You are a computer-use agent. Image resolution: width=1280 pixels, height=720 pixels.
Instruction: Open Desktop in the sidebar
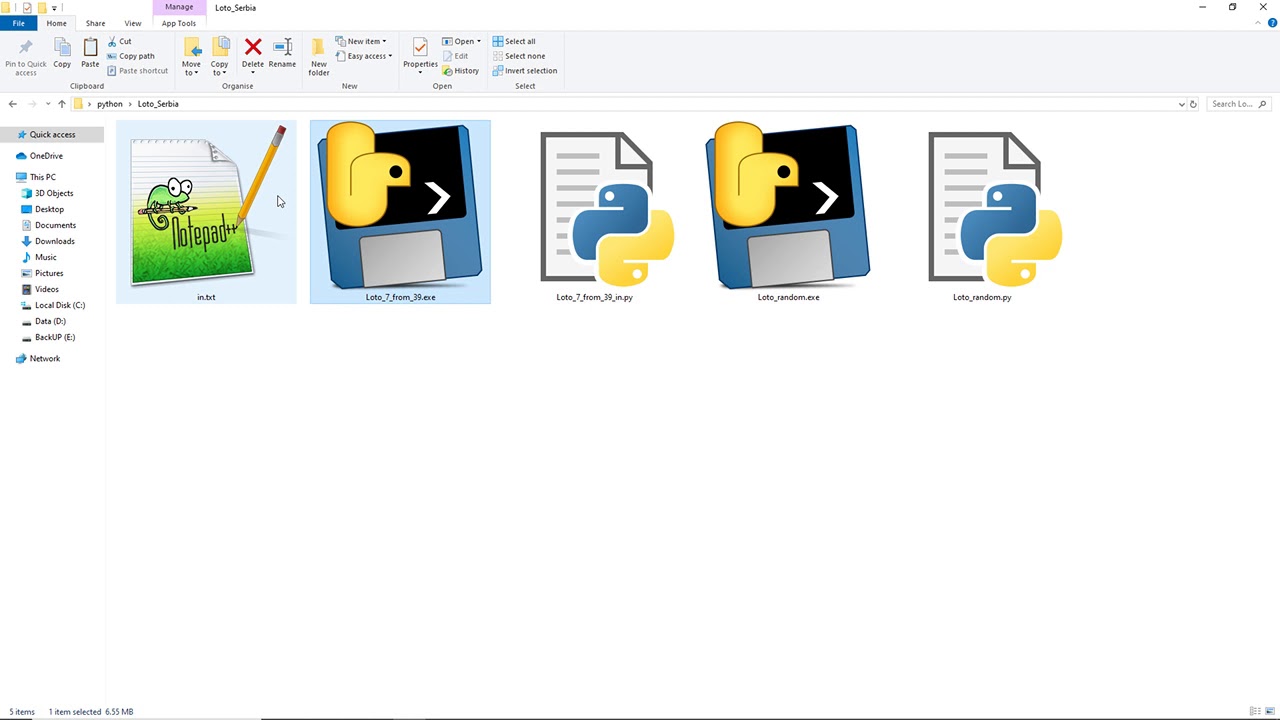(x=49, y=209)
